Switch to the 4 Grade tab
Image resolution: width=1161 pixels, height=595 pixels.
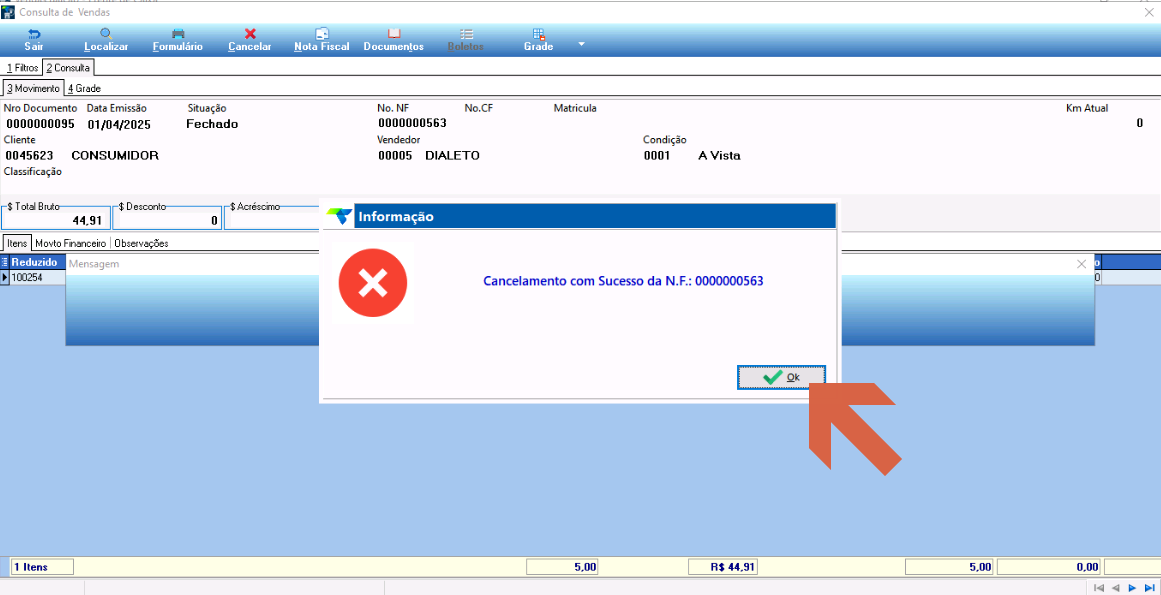(x=84, y=88)
